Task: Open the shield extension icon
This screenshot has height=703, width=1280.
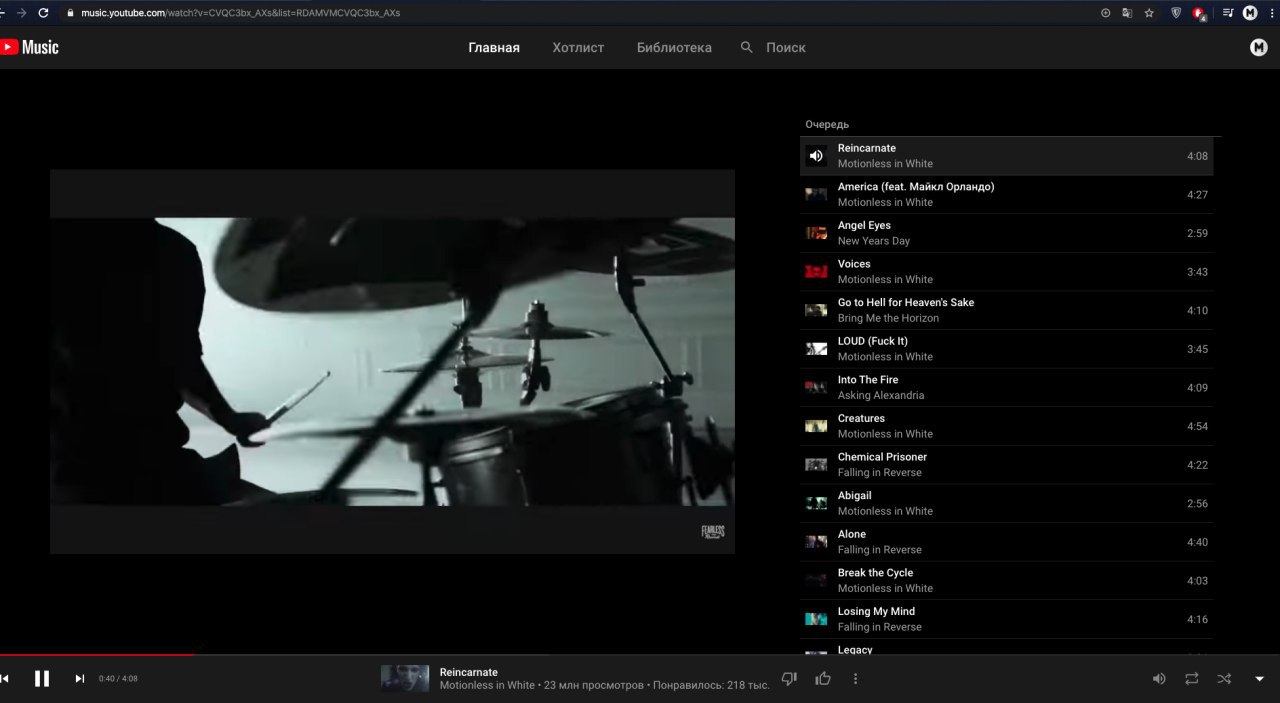Action: (1176, 13)
